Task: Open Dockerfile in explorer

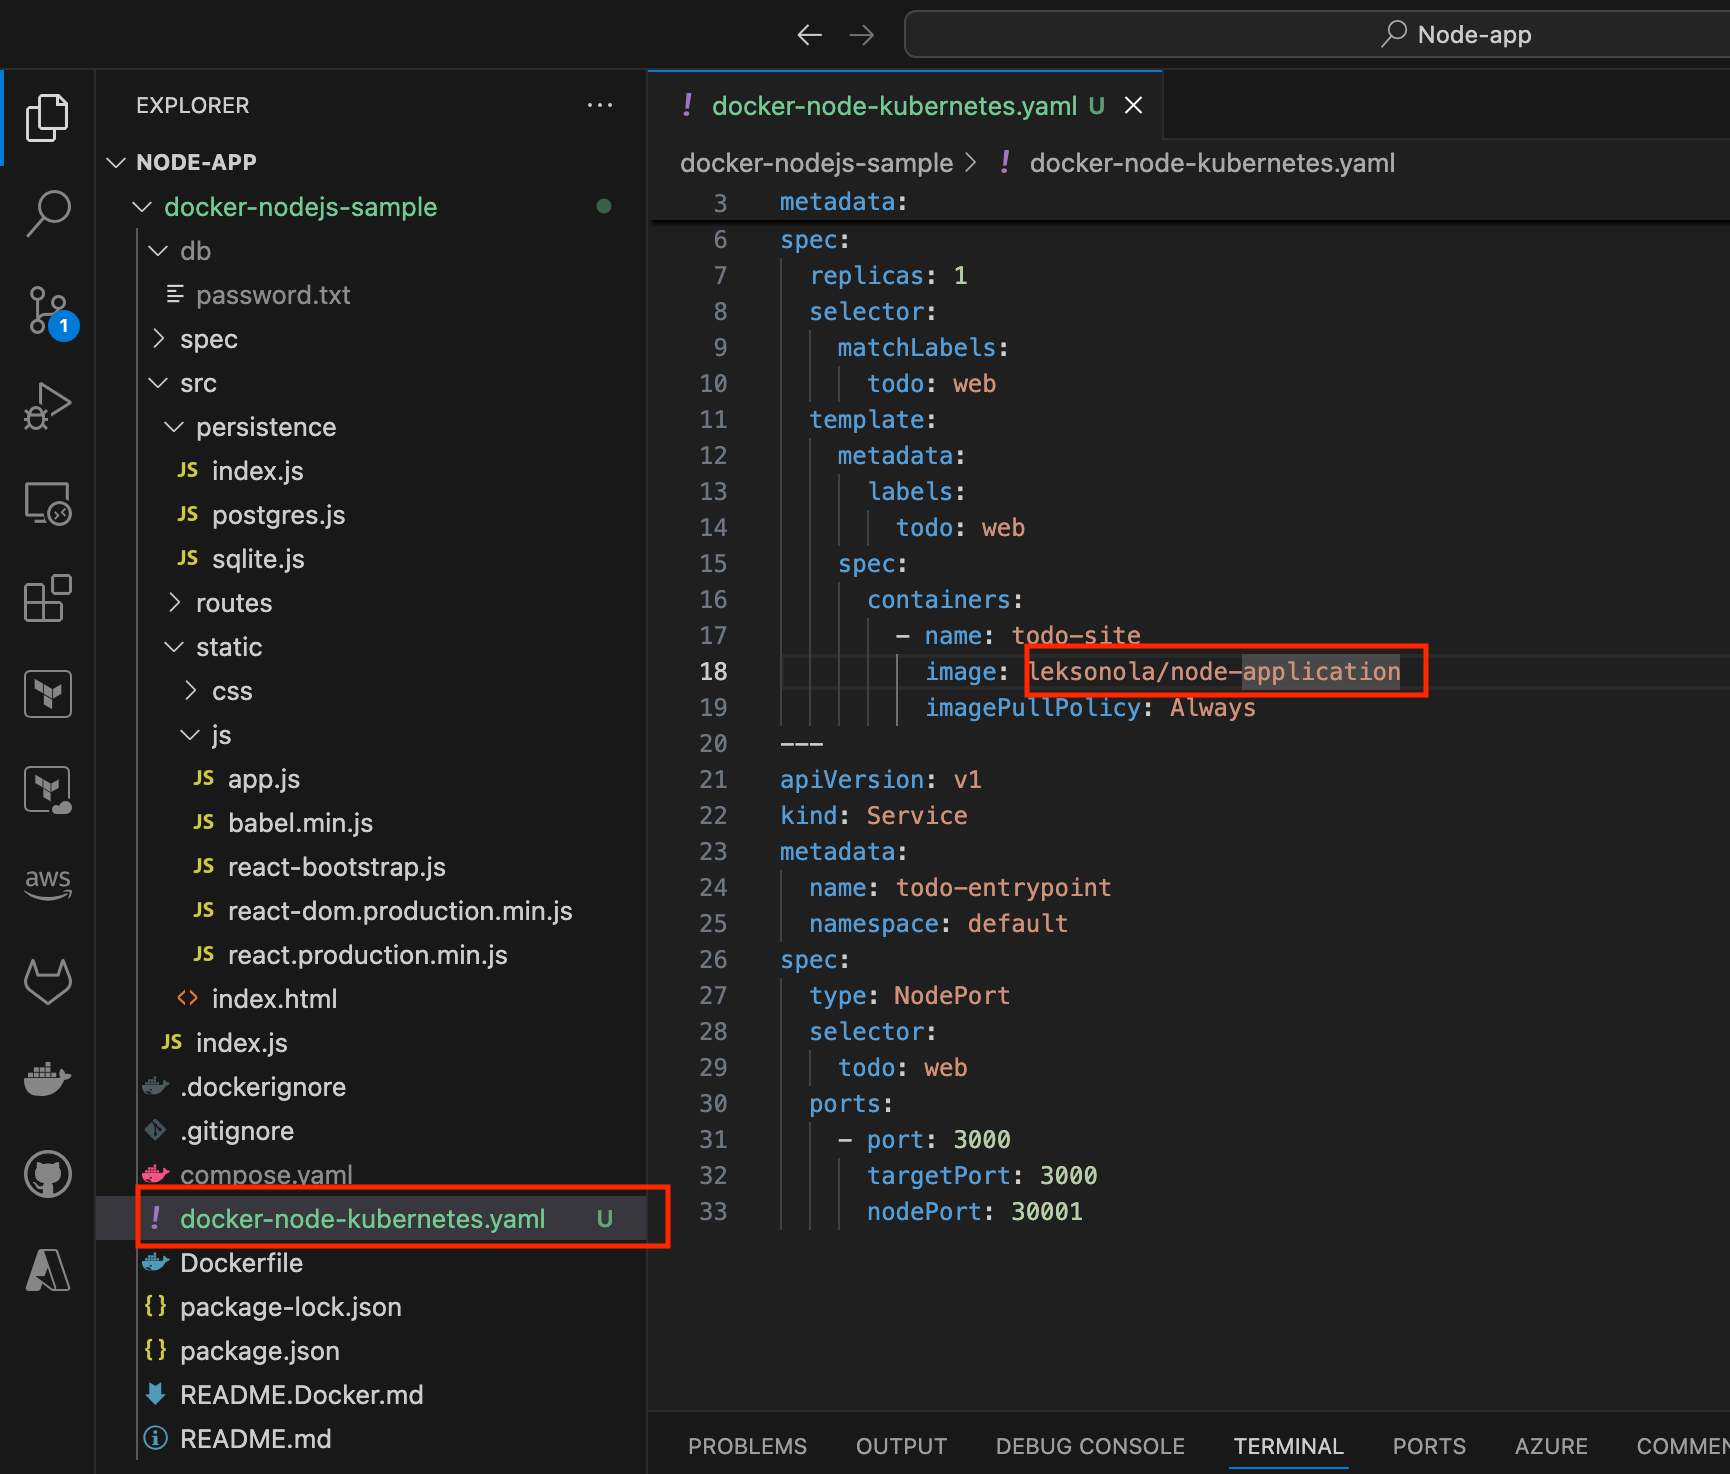Action: click(x=241, y=1263)
